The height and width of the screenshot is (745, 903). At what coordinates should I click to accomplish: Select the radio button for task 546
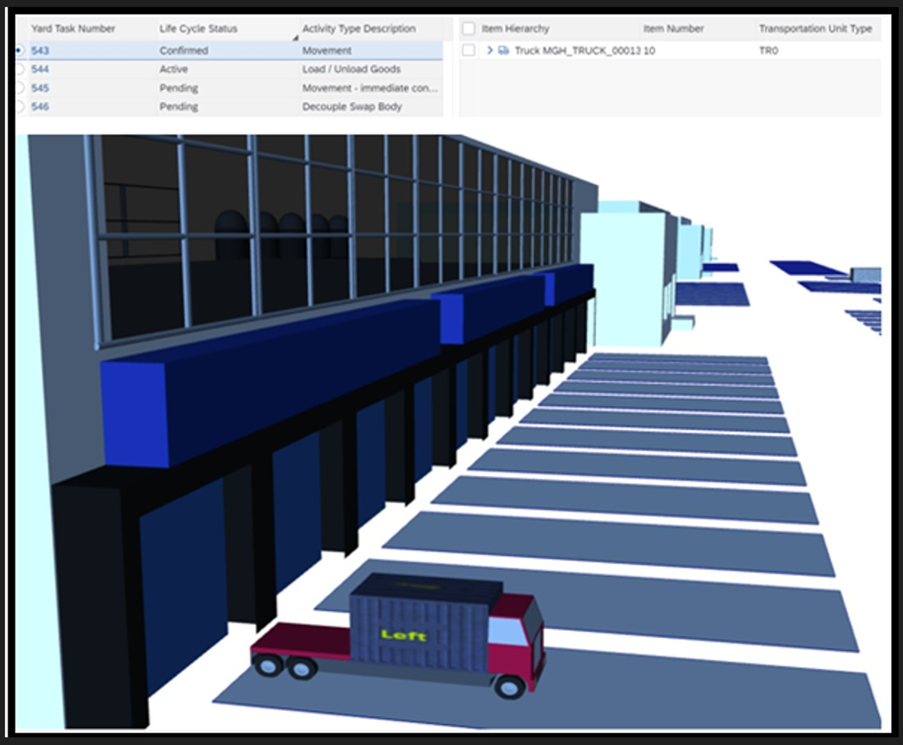tap(19, 106)
